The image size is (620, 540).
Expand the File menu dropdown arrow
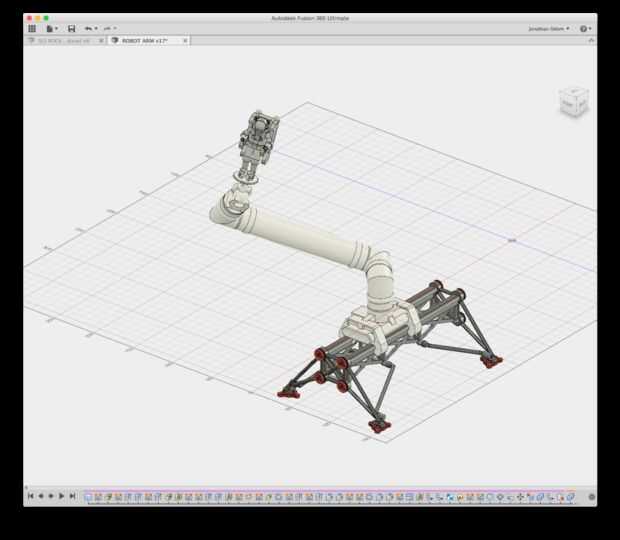[x=57, y=28]
